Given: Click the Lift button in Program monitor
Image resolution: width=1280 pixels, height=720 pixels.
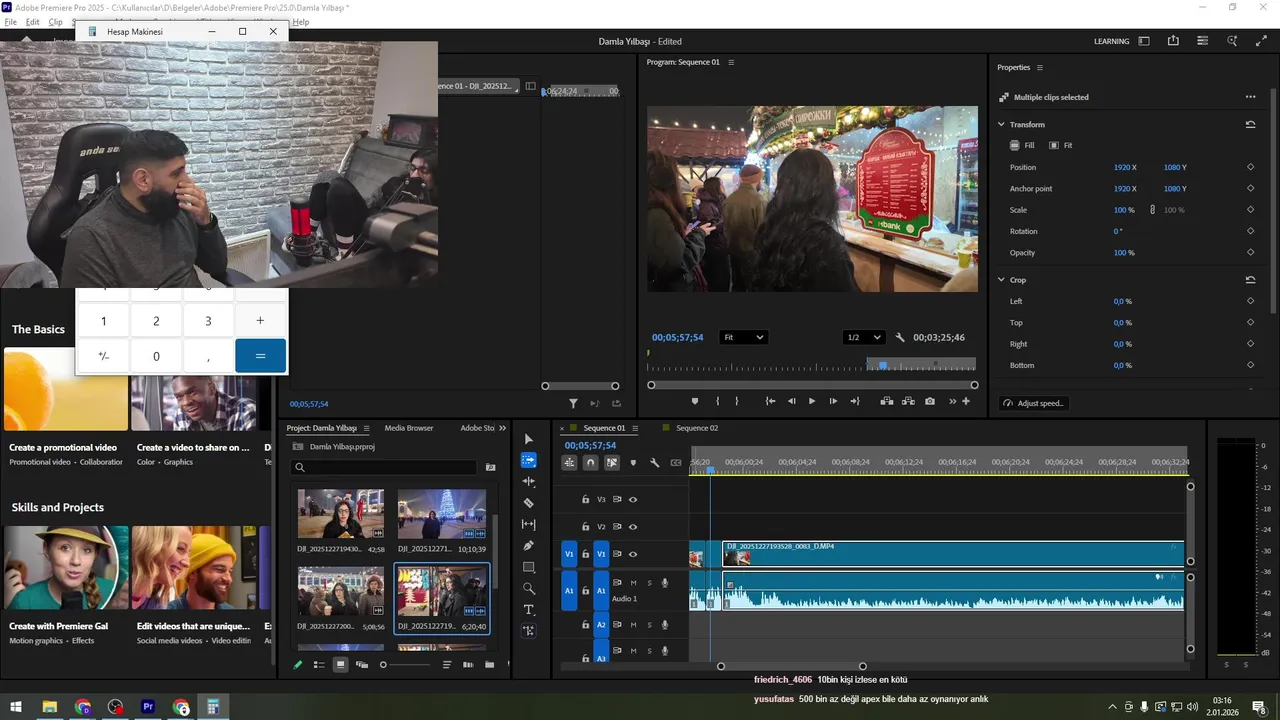Looking at the screenshot, I should pos(887,401).
